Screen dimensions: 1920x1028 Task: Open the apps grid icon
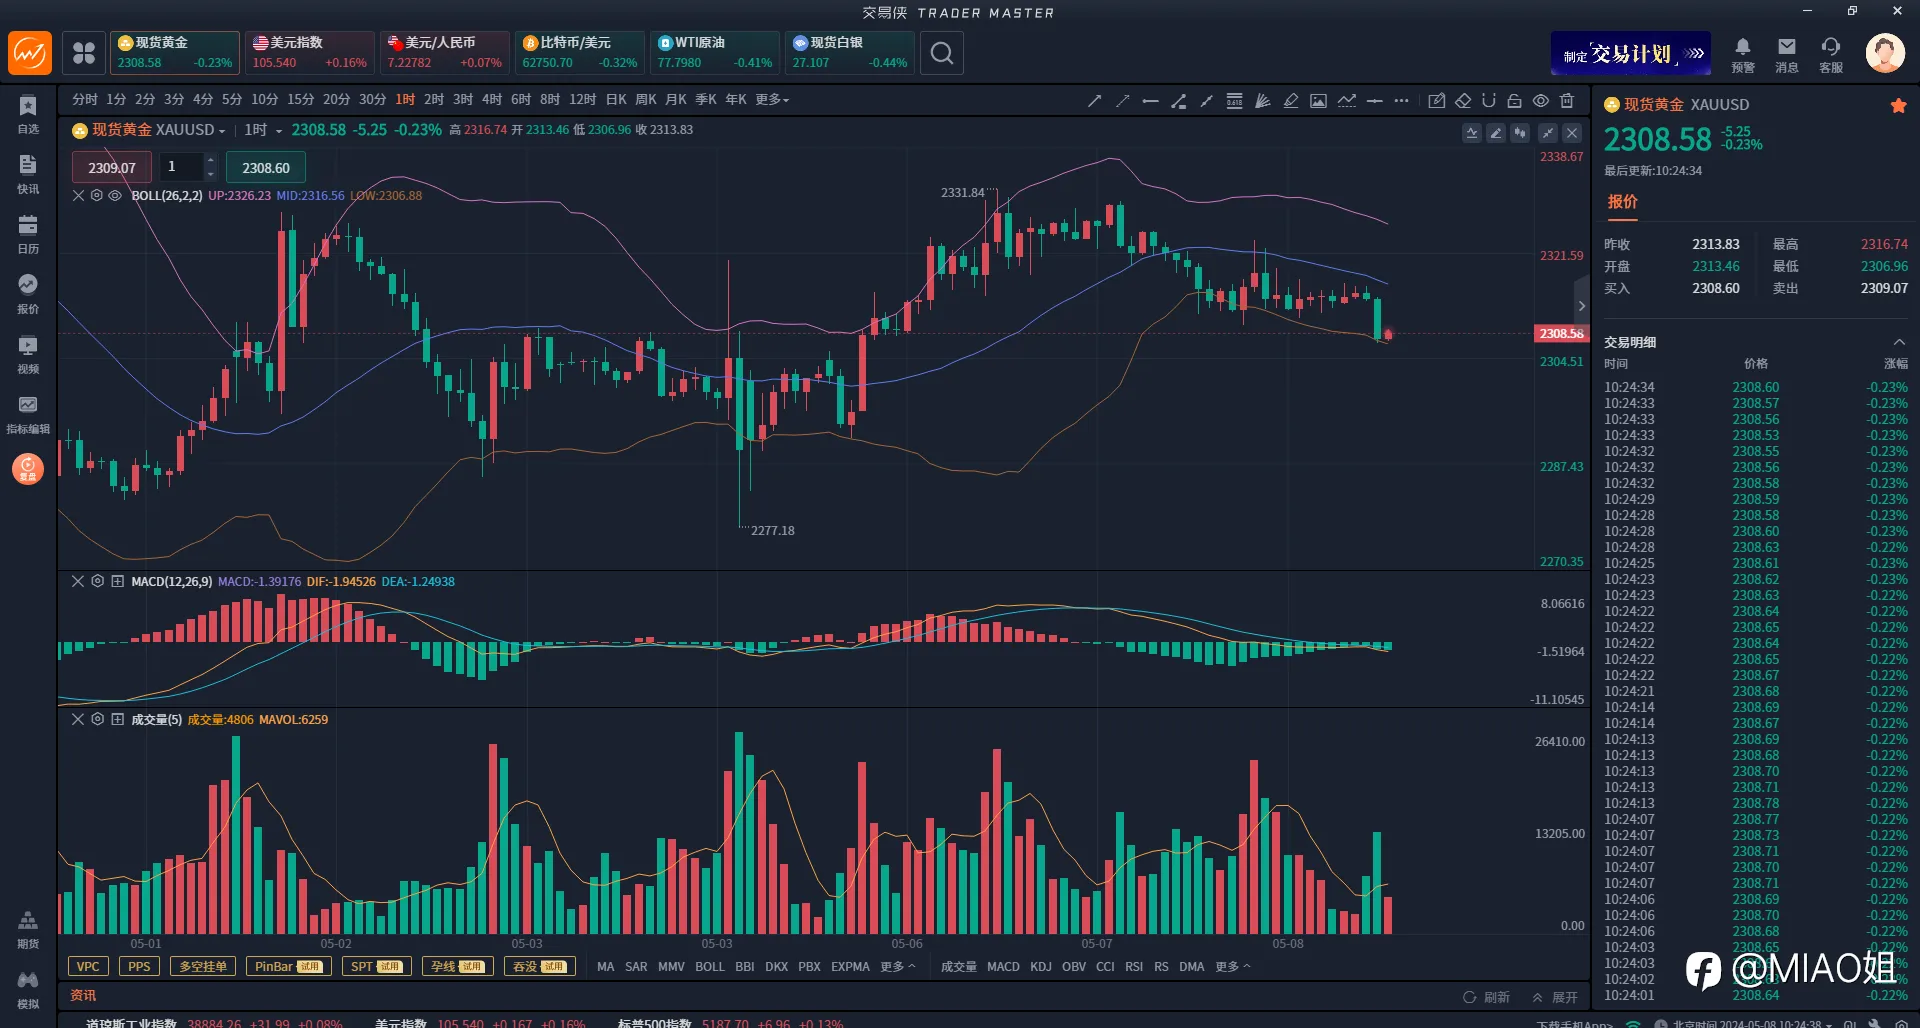click(x=84, y=53)
